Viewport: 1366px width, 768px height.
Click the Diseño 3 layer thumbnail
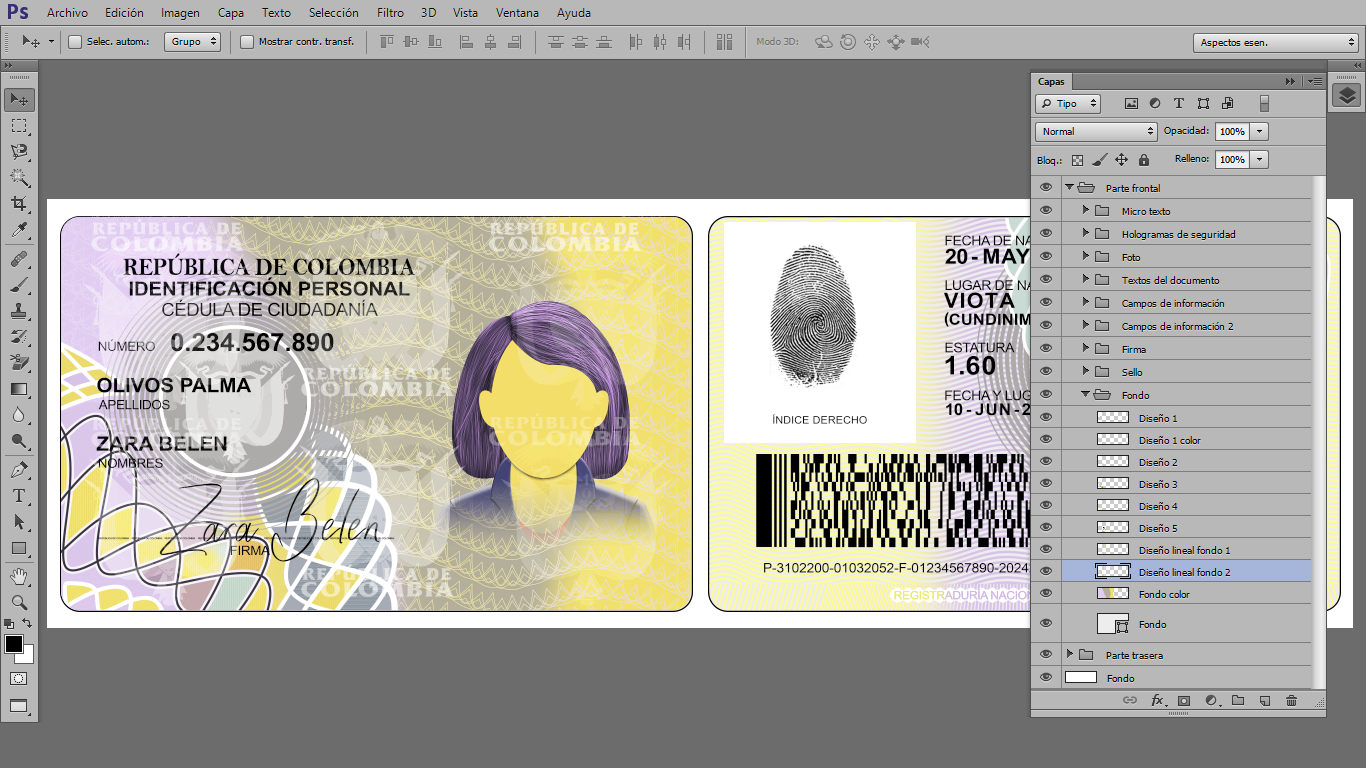(1112, 483)
